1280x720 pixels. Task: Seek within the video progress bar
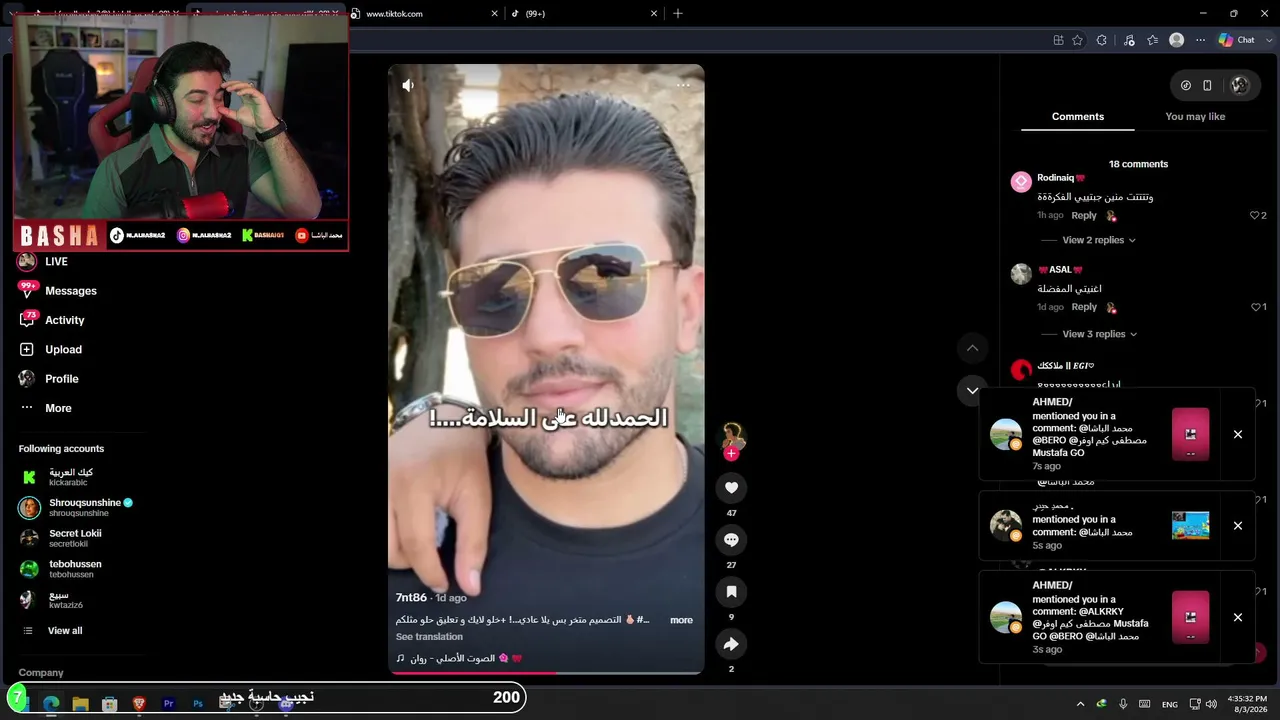coord(546,673)
